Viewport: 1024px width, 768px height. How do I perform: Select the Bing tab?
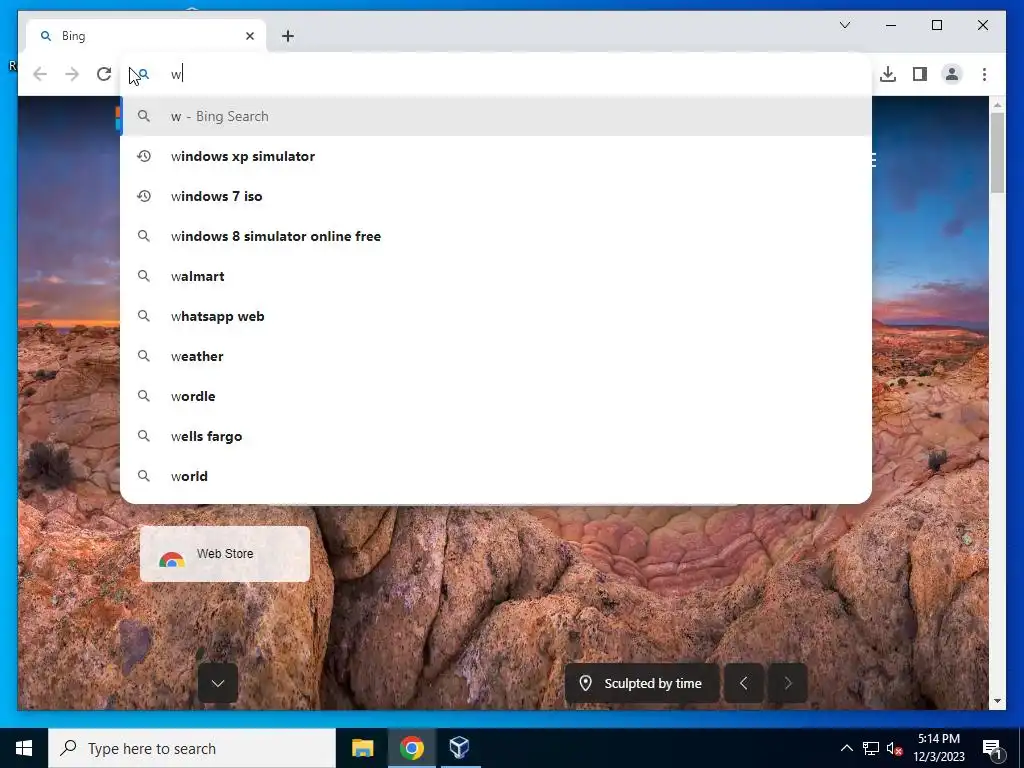point(146,36)
